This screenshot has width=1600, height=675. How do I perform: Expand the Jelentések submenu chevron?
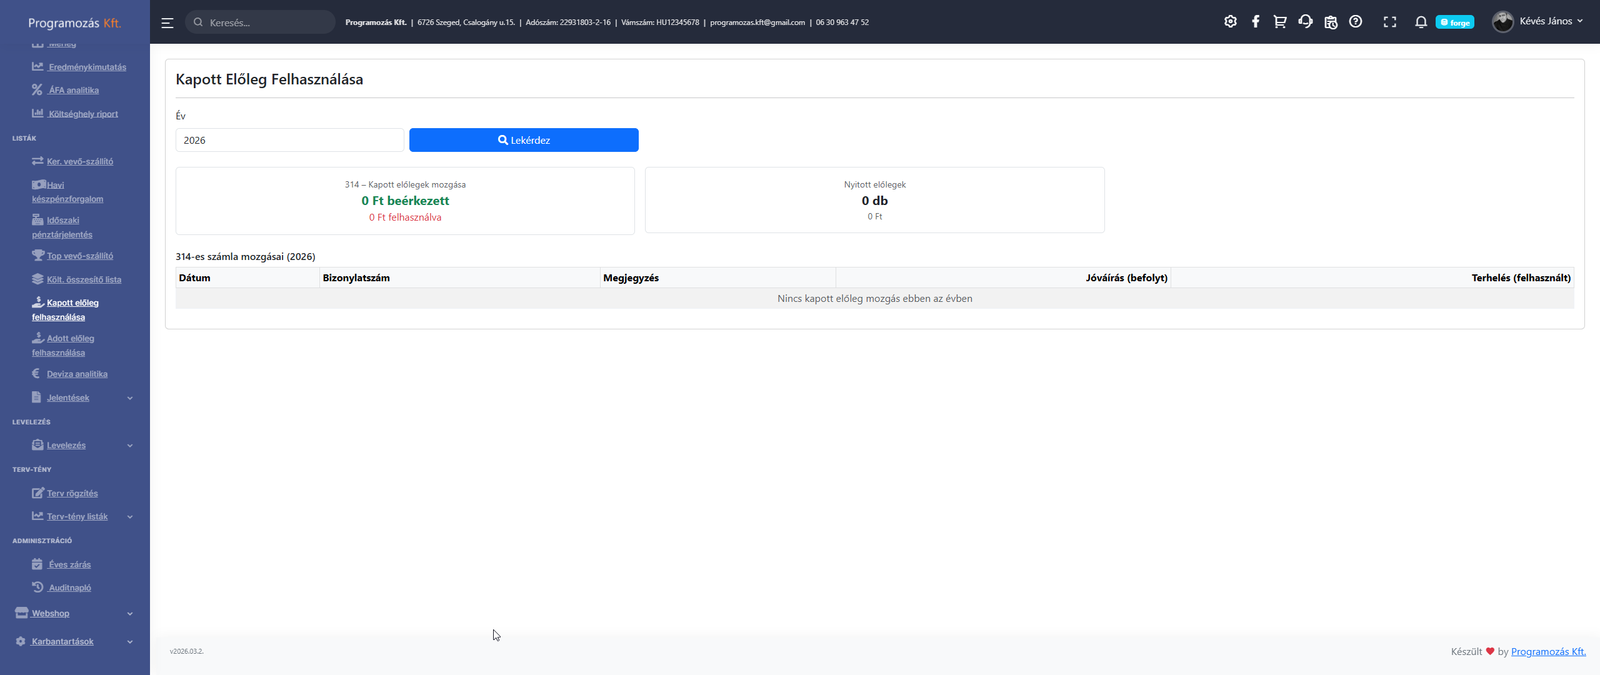pyautogui.click(x=130, y=398)
